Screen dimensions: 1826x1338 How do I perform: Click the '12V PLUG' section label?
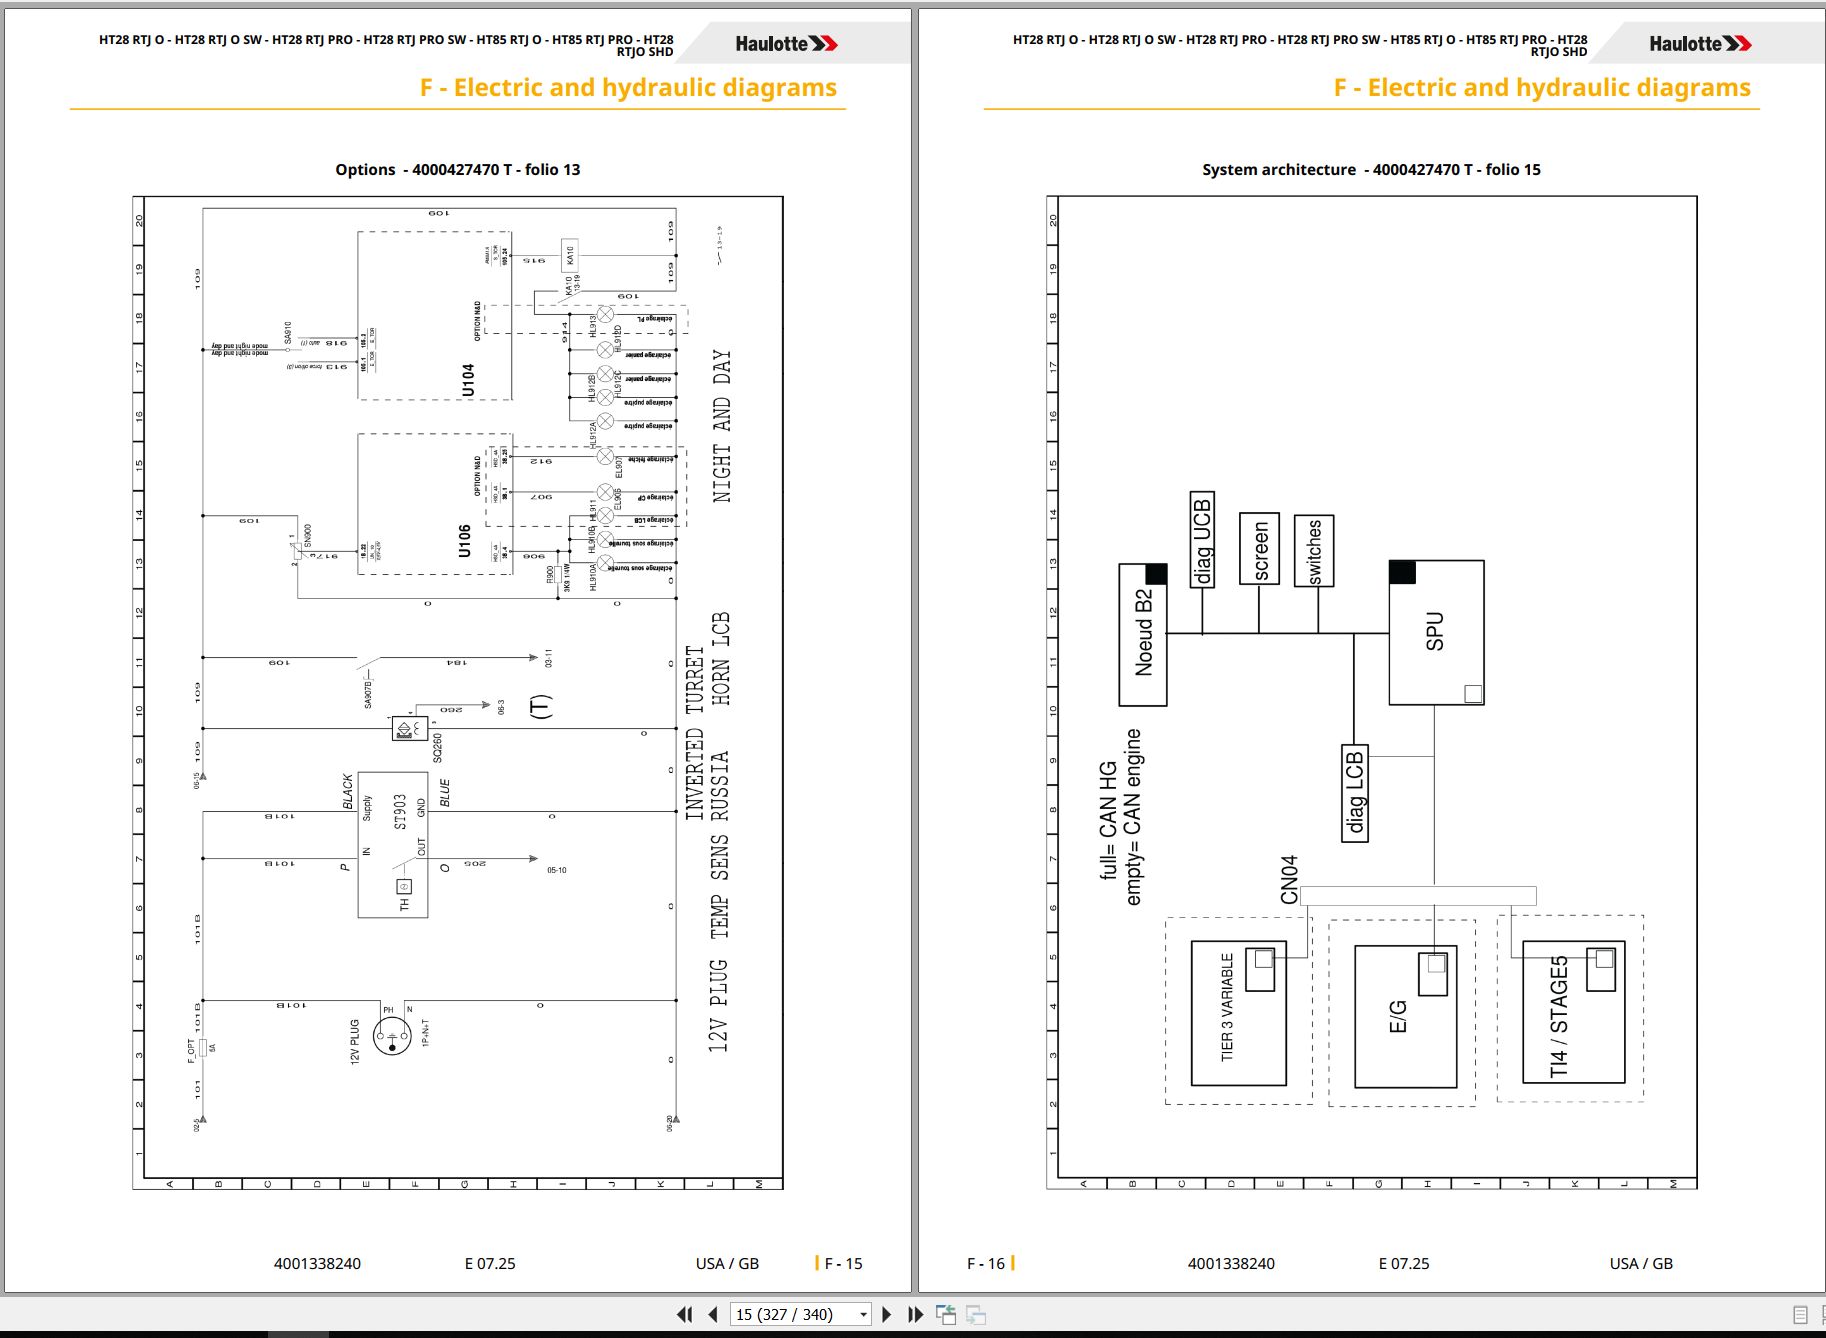718,1005
